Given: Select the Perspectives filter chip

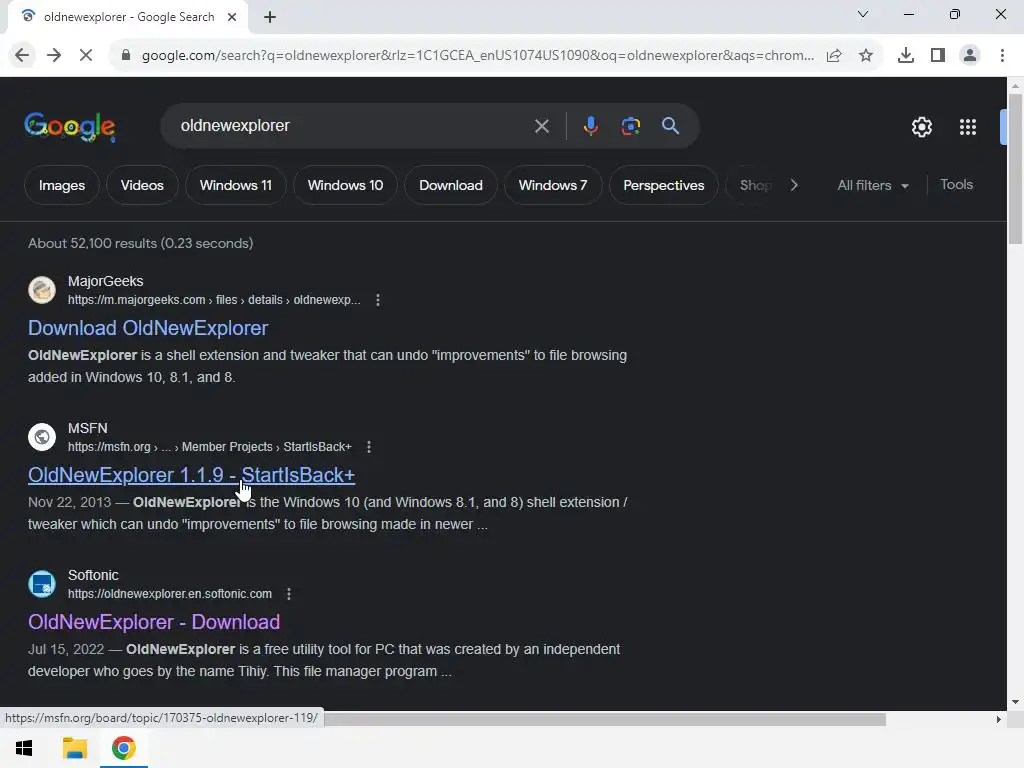Looking at the screenshot, I should click(x=664, y=185).
